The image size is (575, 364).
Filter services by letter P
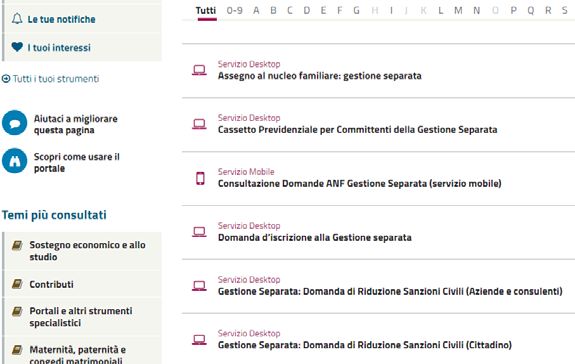pyautogui.click(x=514, y=10)
